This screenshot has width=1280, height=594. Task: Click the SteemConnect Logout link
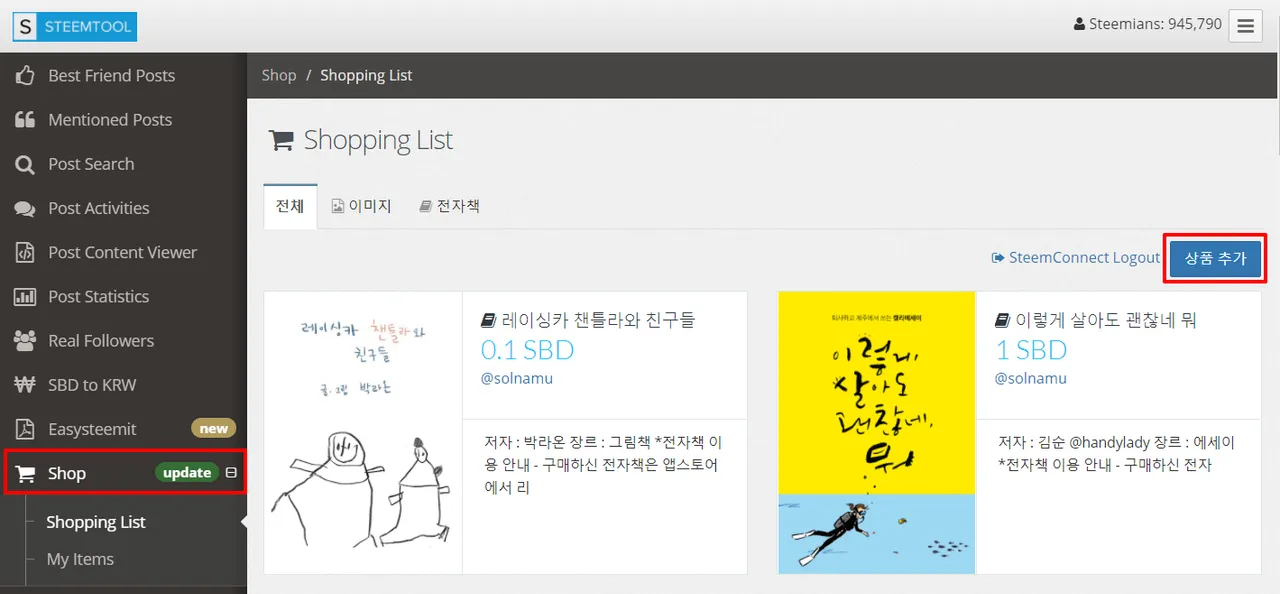click(1075, 258)
